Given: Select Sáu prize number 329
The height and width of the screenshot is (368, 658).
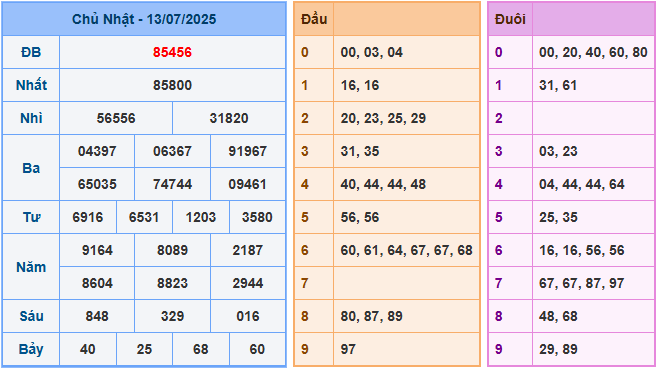Looking at the screenshot, I should [172, 316].
